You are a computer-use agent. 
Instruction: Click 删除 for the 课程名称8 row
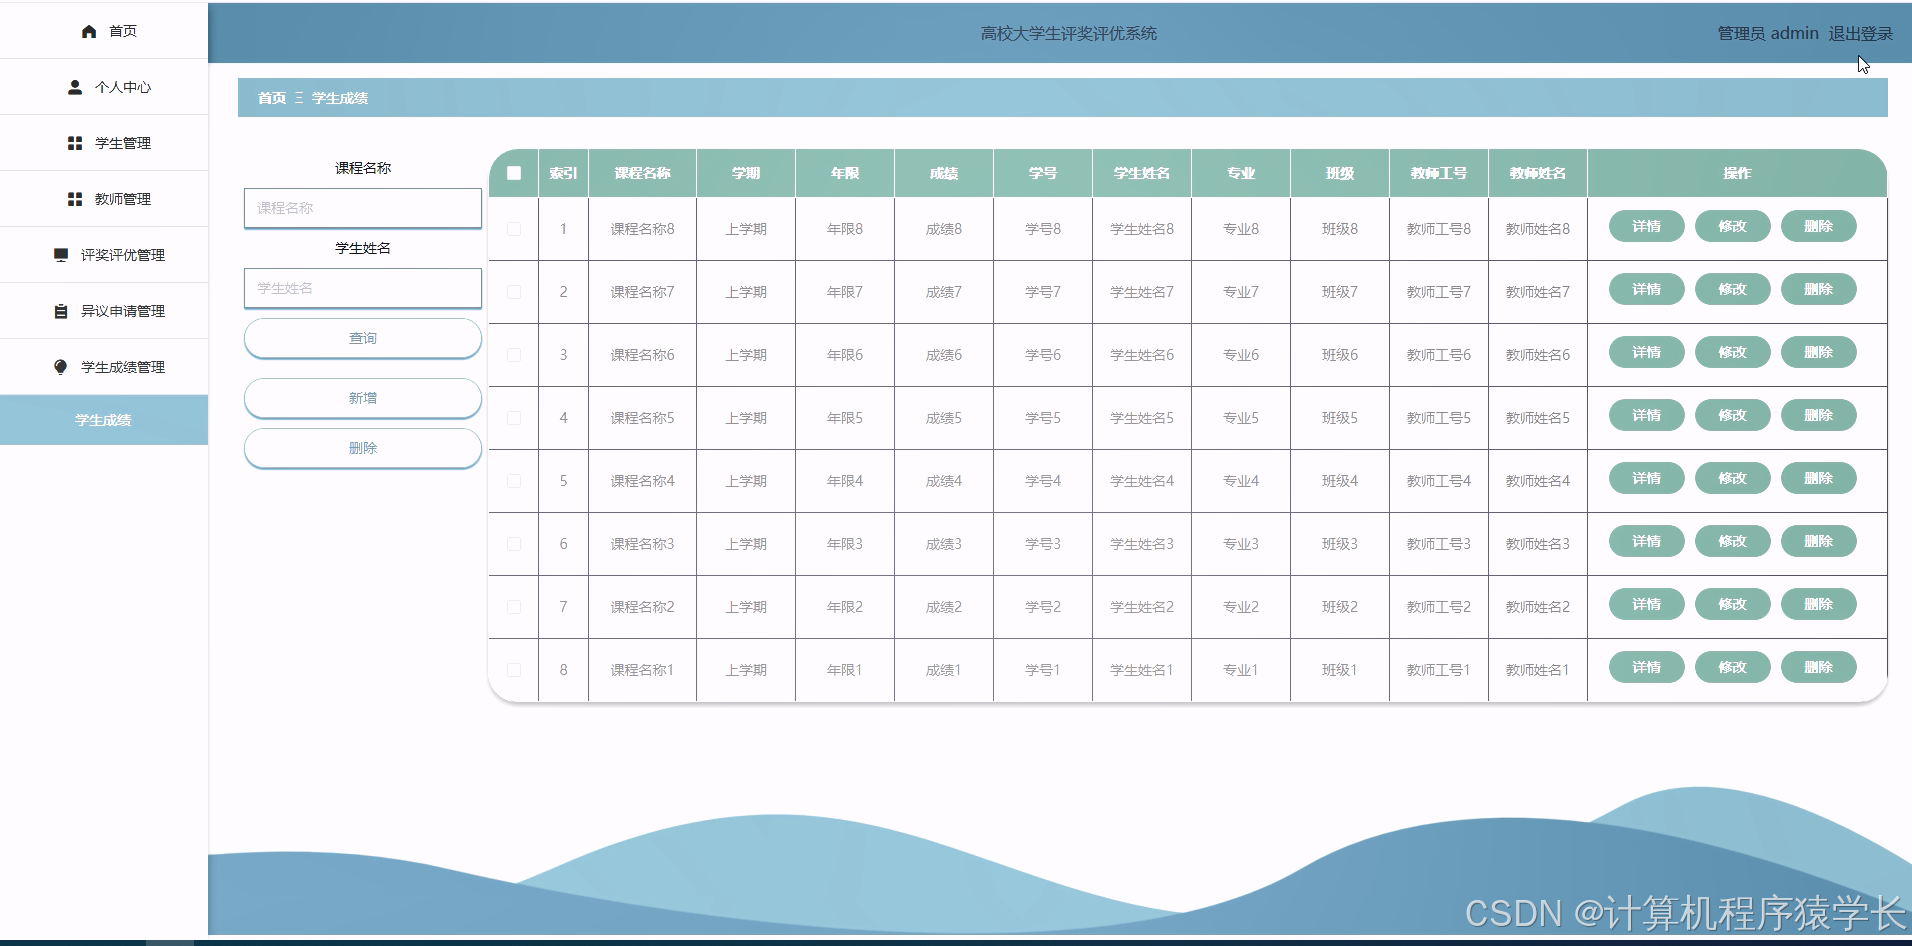tap(1818, 226)
